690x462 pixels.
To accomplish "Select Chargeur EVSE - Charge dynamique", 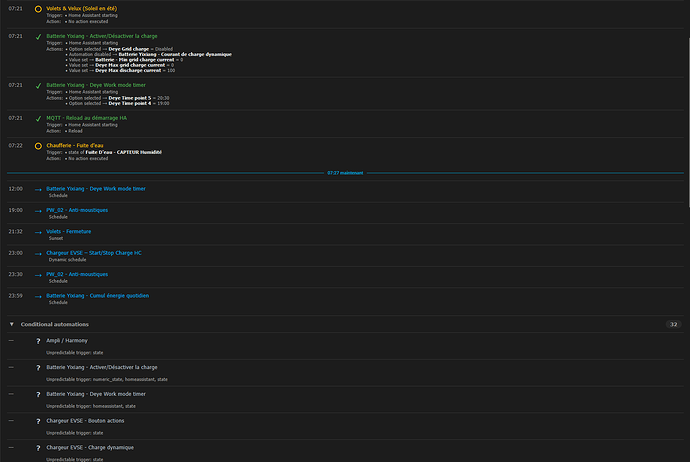I will click(90, 447).
